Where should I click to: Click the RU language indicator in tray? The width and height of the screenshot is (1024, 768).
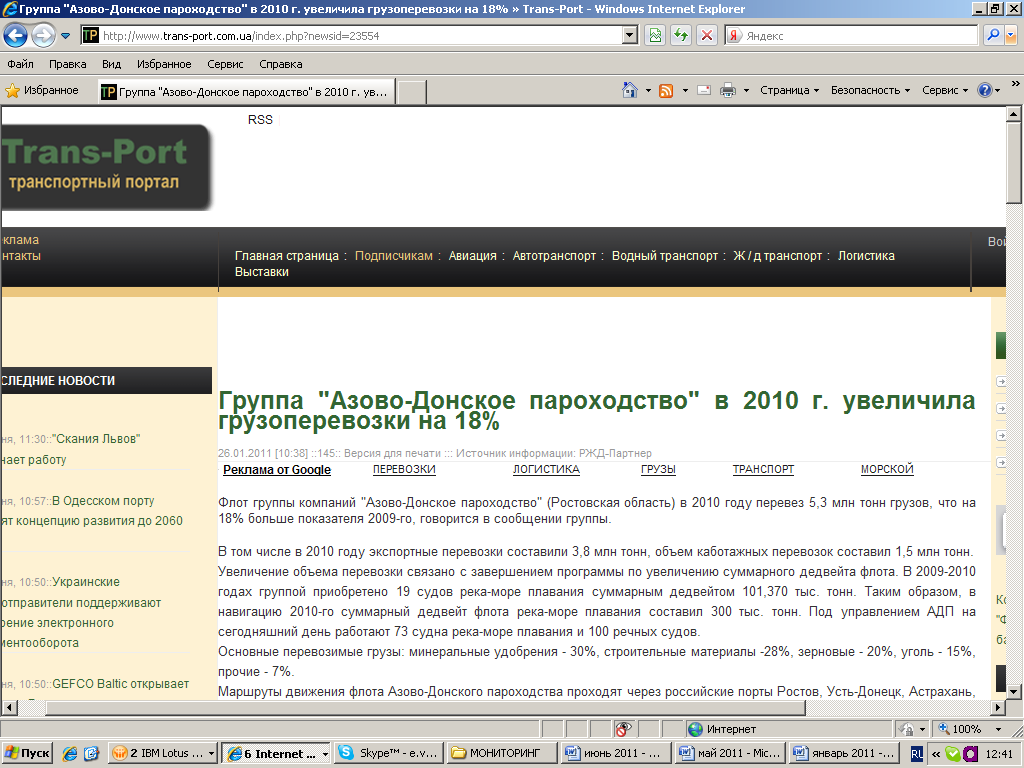tap(917, 754)
